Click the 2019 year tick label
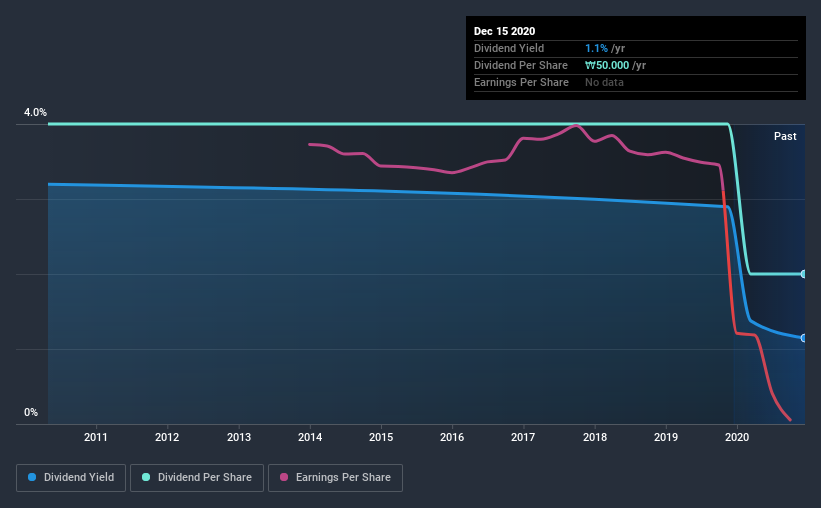Screen dimensions: 821x508 tap(666, 437)
